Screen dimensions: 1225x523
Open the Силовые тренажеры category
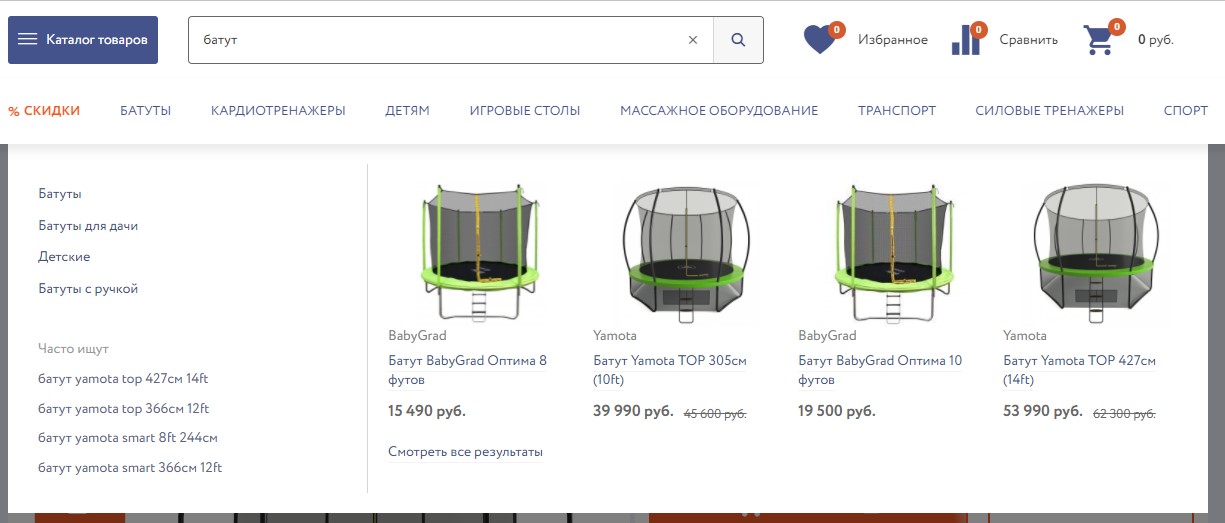point(1049,111)
